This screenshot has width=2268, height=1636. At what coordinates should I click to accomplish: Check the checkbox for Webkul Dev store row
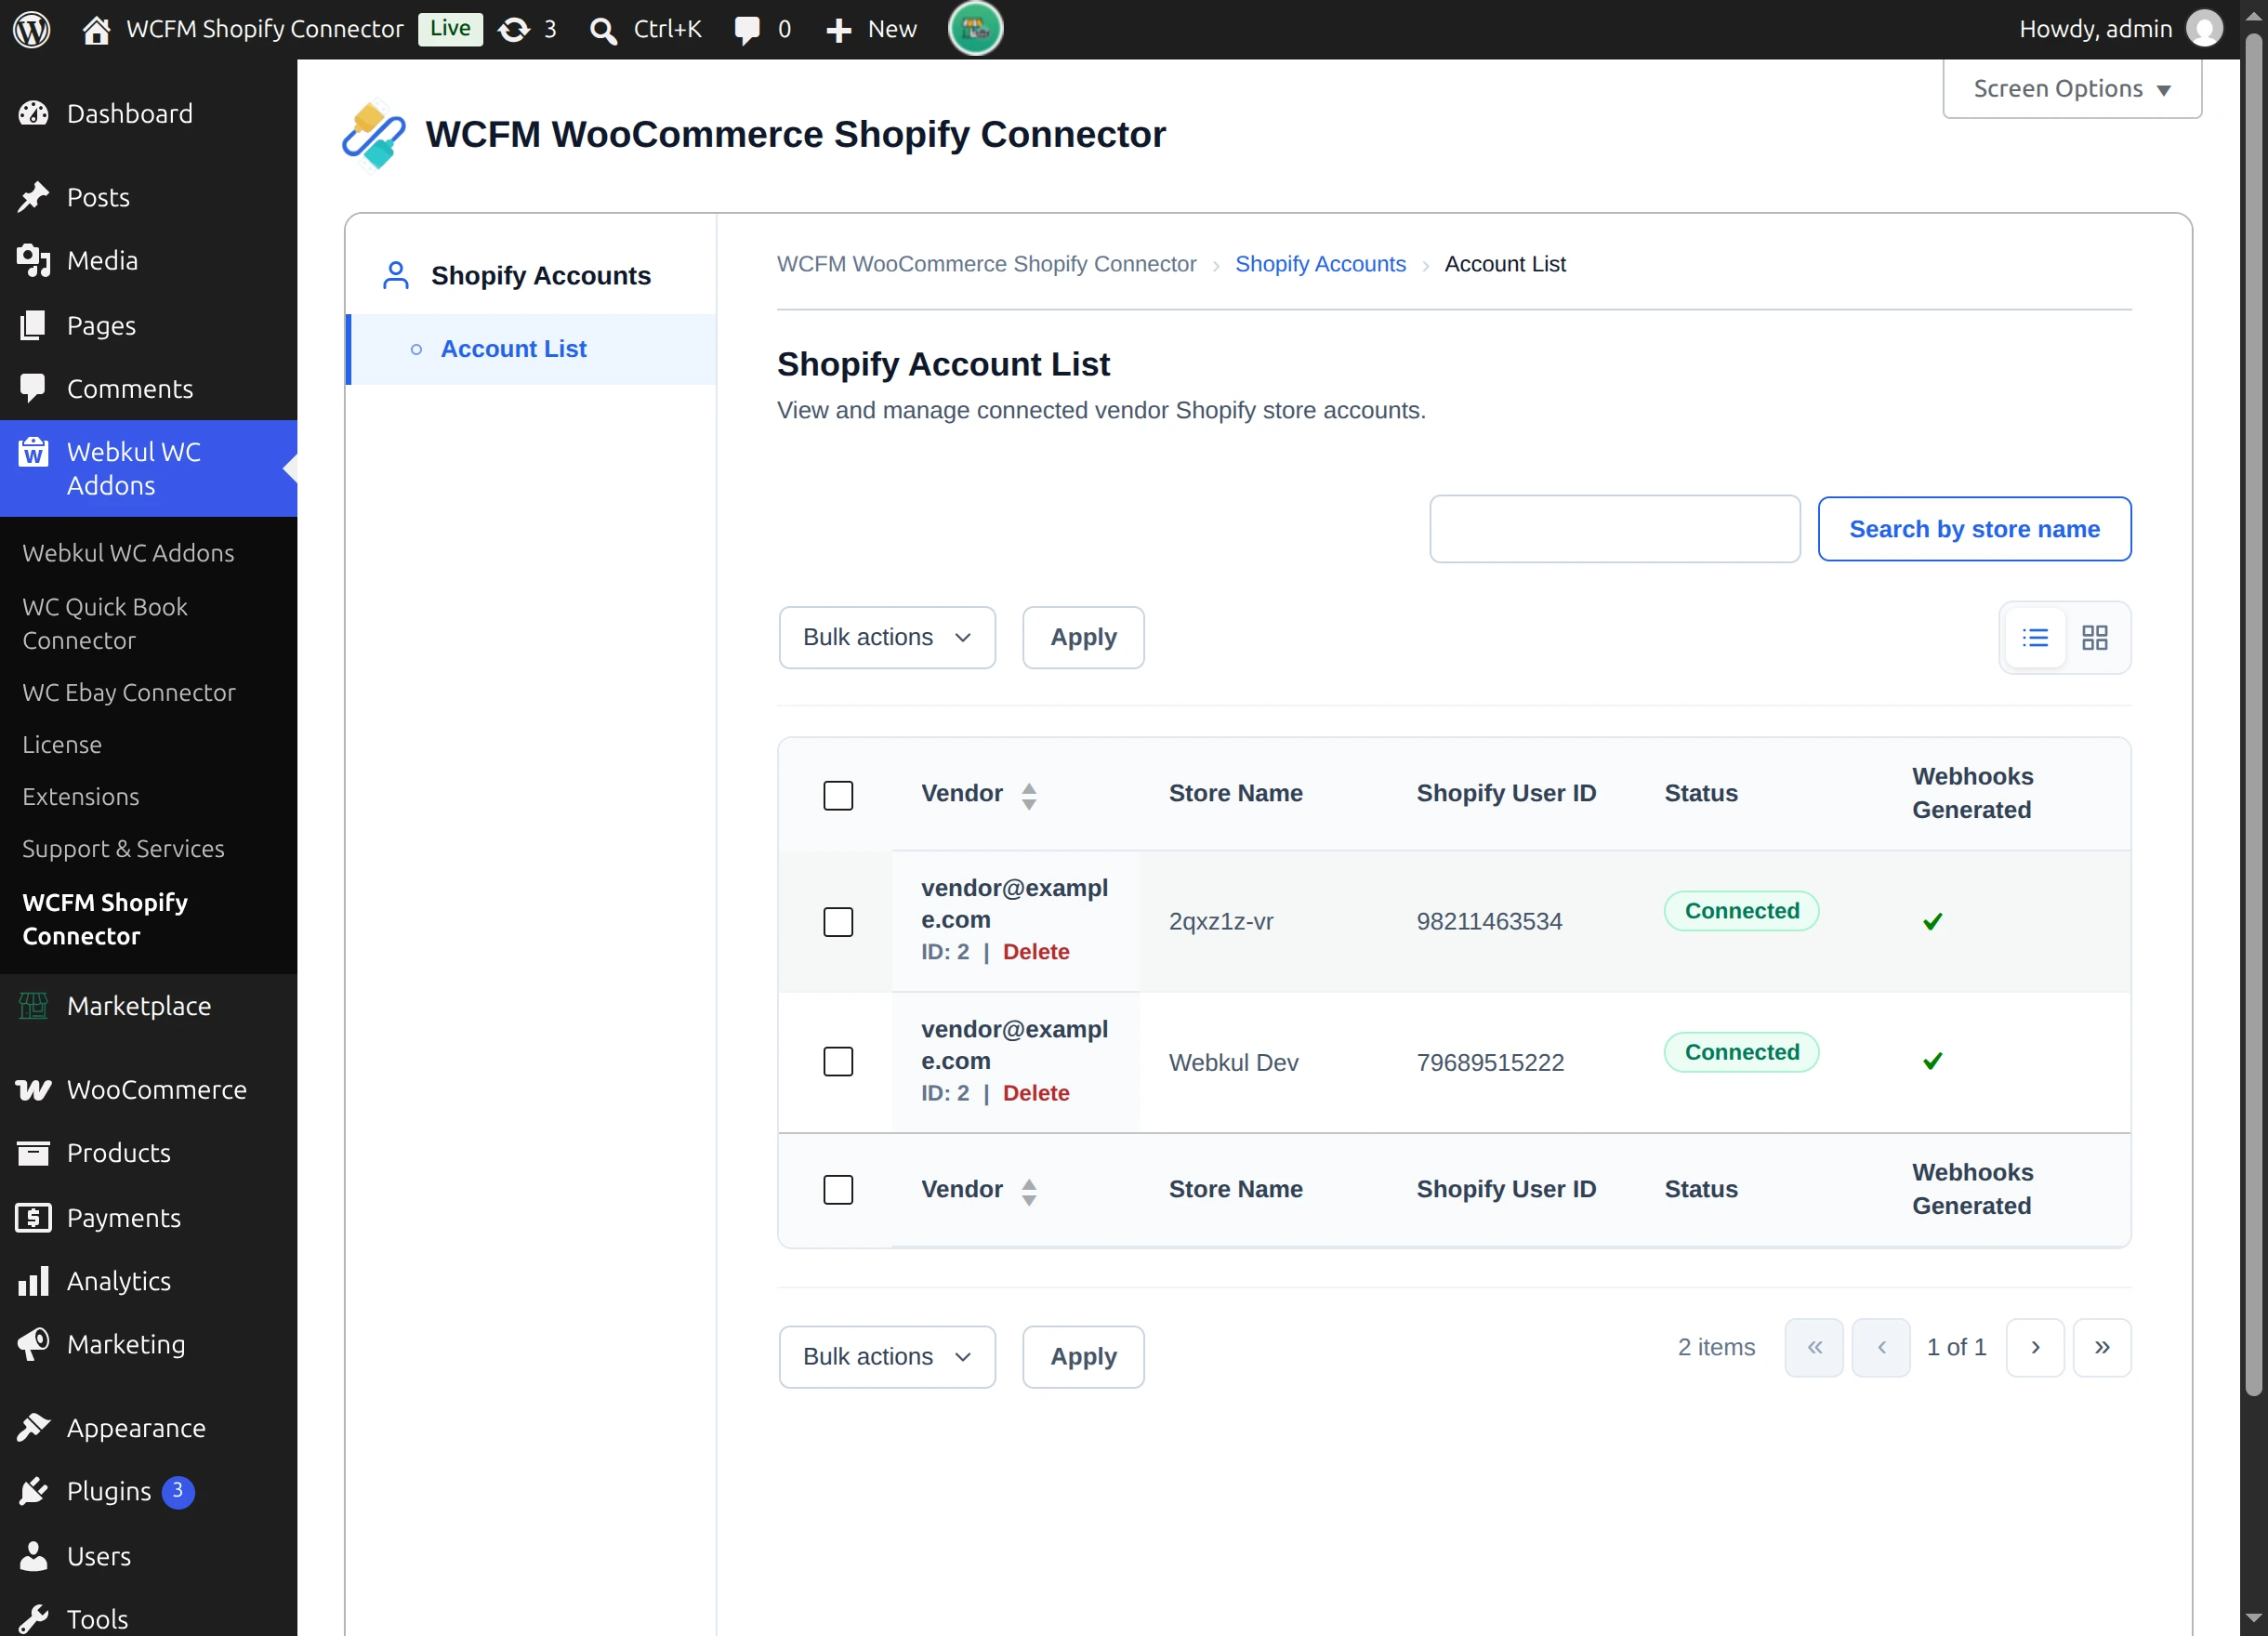click(x=837, y=1061)
